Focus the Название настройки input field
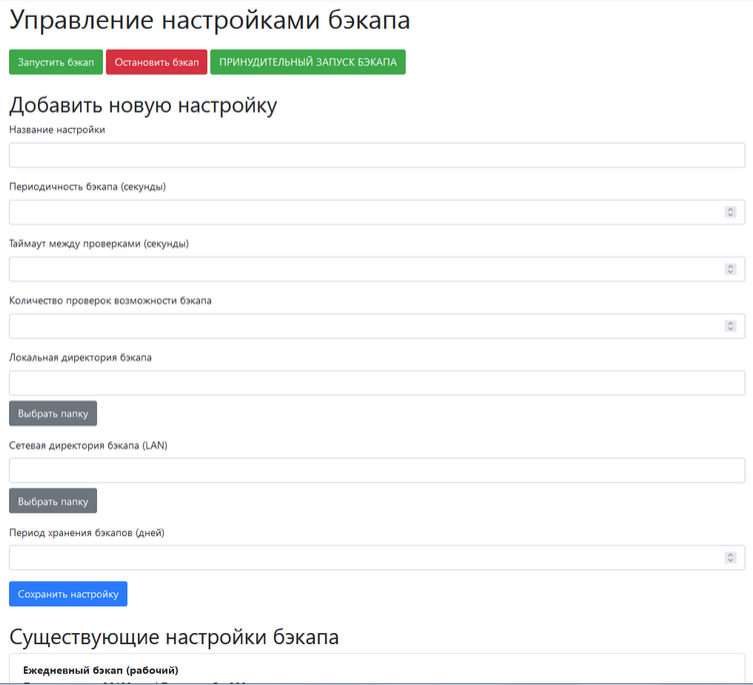The width and height of the screenshot is (753, 685). click(377, 155)
